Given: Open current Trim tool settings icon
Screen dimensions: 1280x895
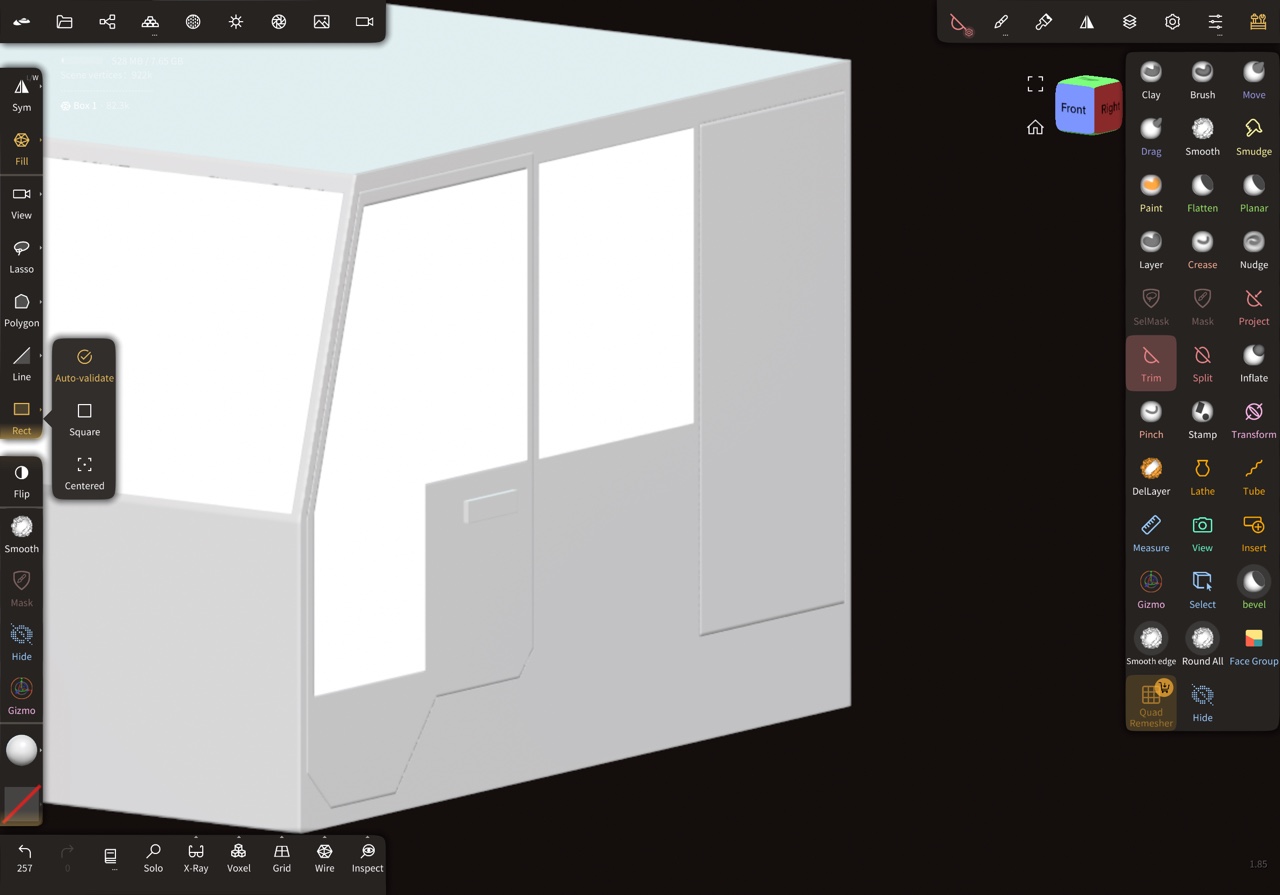Looking at the screenshot, I should click(960, 23).
